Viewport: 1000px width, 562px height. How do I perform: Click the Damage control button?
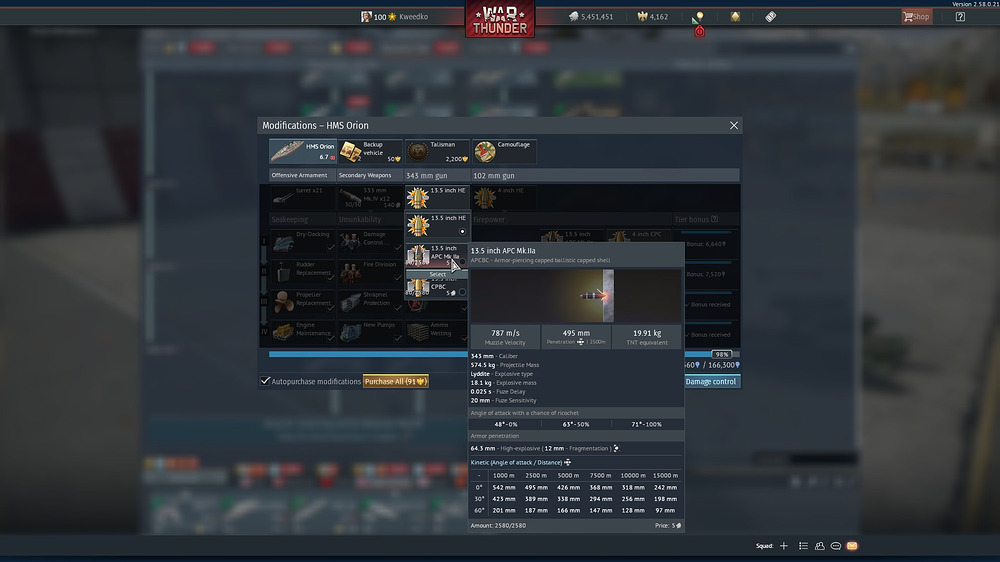coord(710,381)
